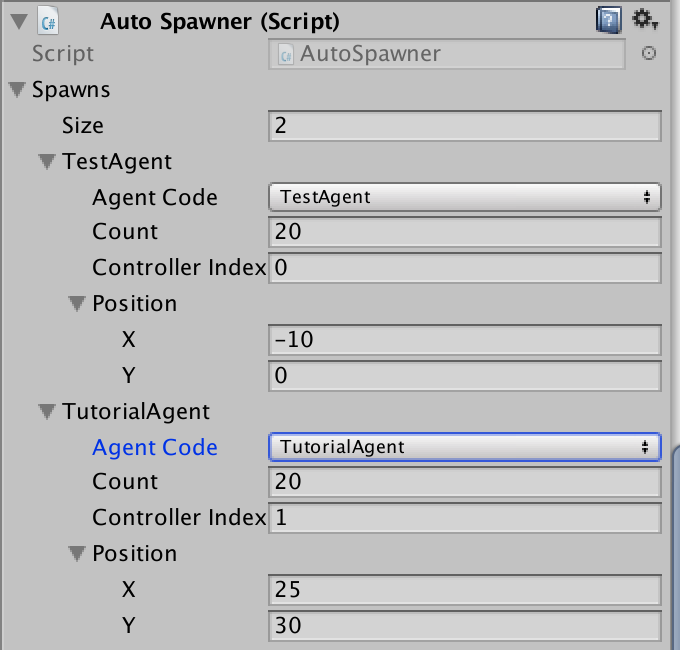Viewport: 680px width, 650px height.
Task: Collapse the TutorialAgent element foldout
Action: point(46,412)
